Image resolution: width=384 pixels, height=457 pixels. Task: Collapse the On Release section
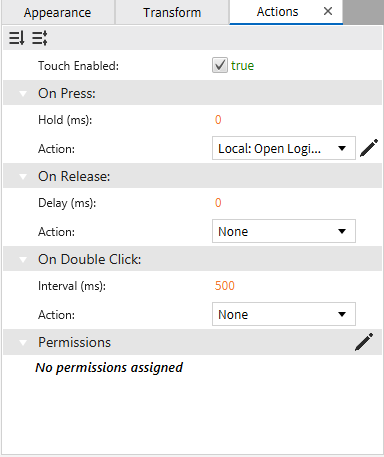(23, 177)
